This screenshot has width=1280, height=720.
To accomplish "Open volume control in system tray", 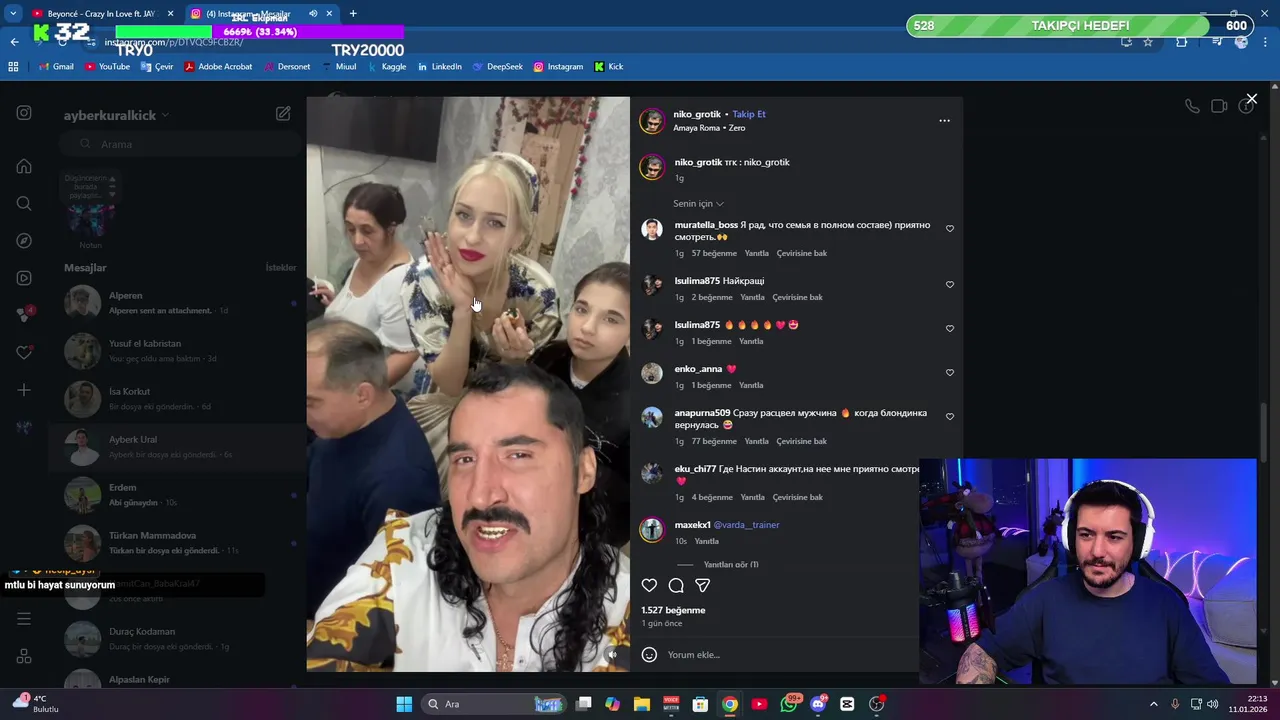I will [x=1212, y=704].
